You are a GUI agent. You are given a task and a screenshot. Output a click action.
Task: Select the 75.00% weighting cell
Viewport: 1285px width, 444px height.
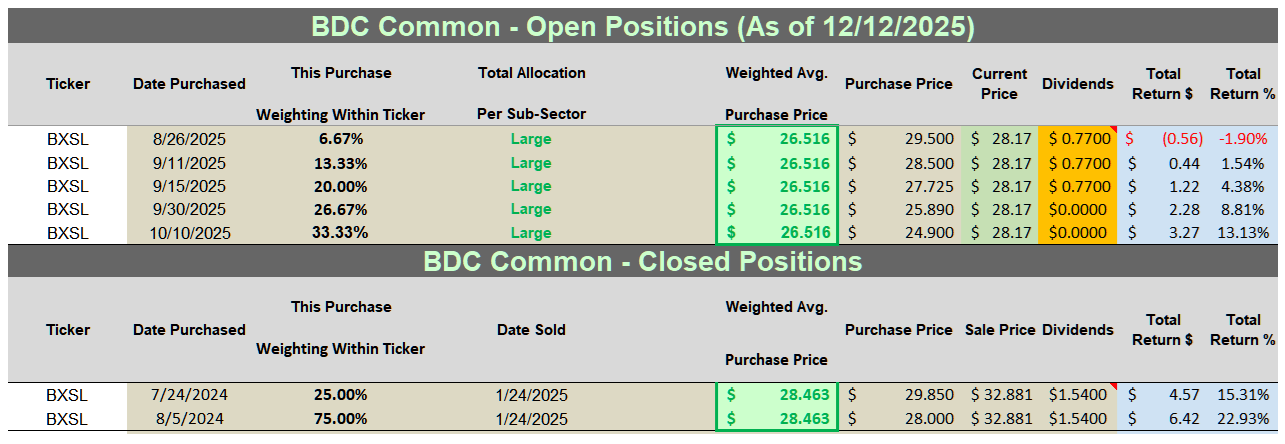(x=340, y=419)
